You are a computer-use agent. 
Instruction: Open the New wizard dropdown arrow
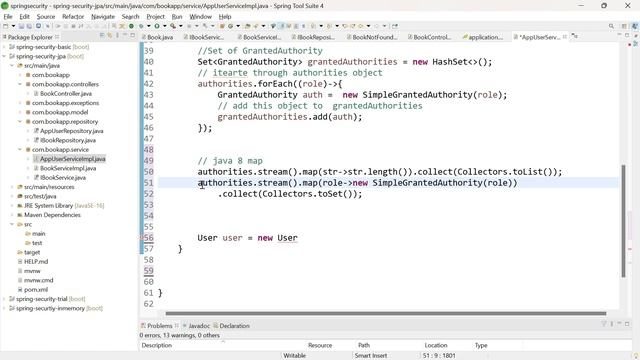[13, 26]
